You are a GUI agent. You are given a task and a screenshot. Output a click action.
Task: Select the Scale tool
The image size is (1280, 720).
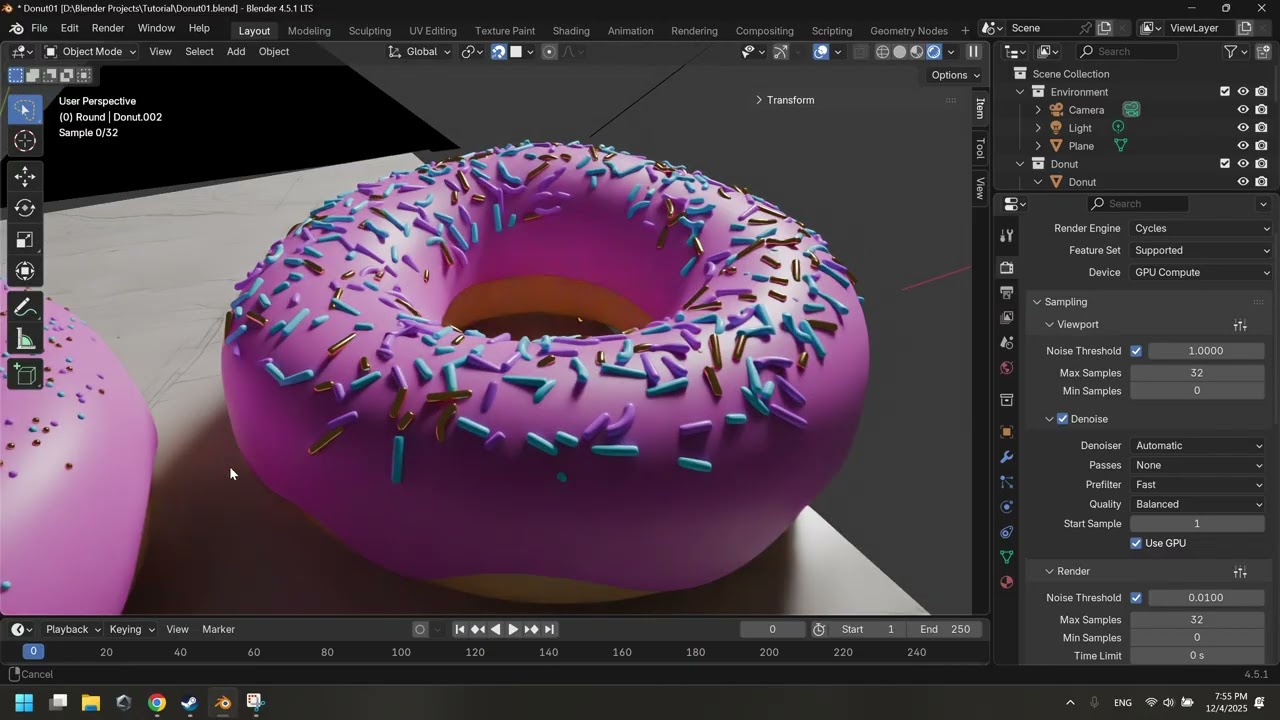pyautogui.click(x=25, y=240)
